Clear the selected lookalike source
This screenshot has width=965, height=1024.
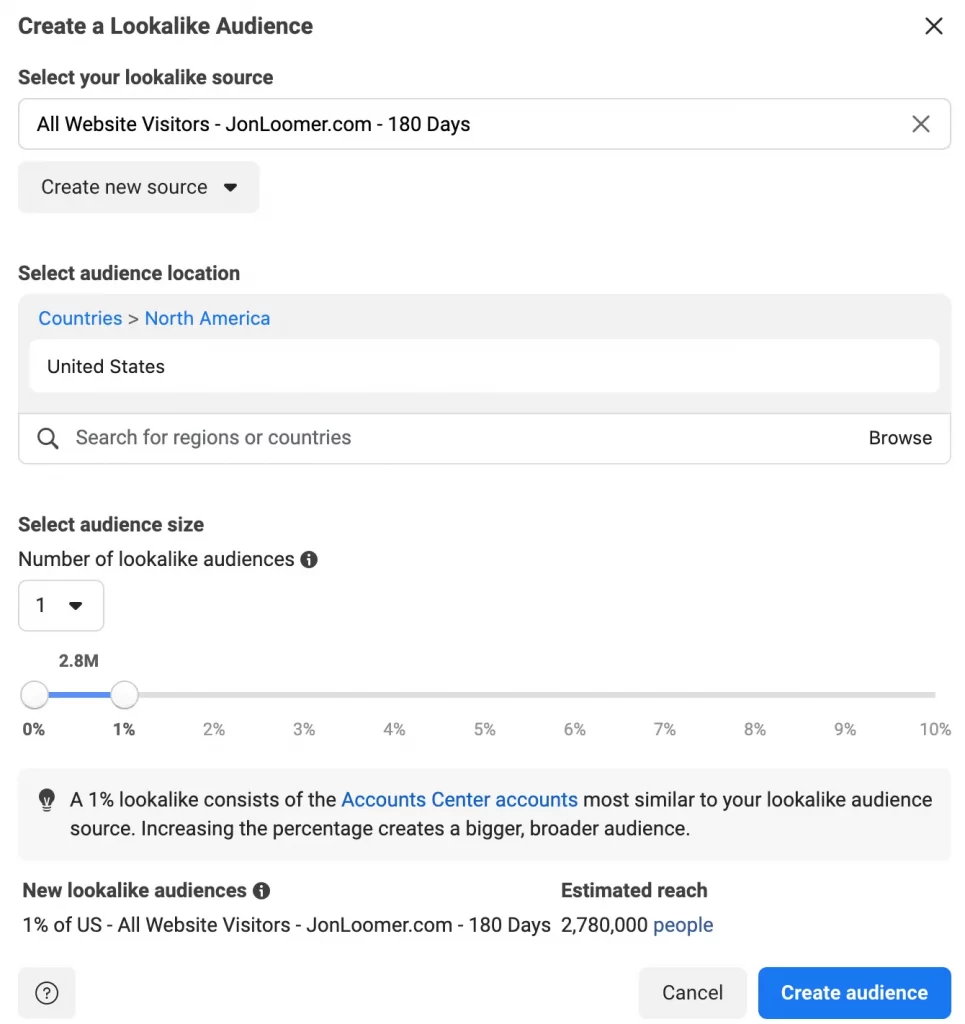click(920, 124)
